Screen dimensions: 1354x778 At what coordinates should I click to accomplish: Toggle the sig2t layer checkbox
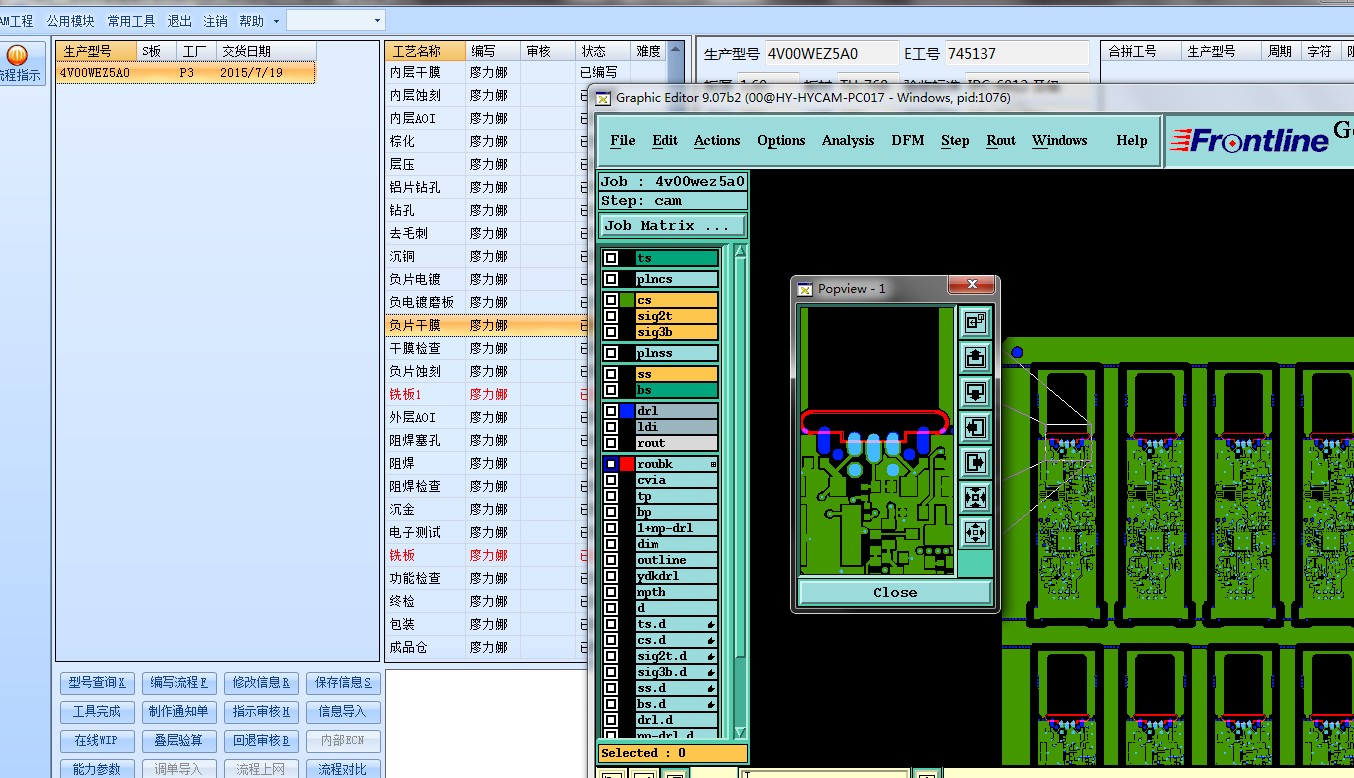(611, 316)
